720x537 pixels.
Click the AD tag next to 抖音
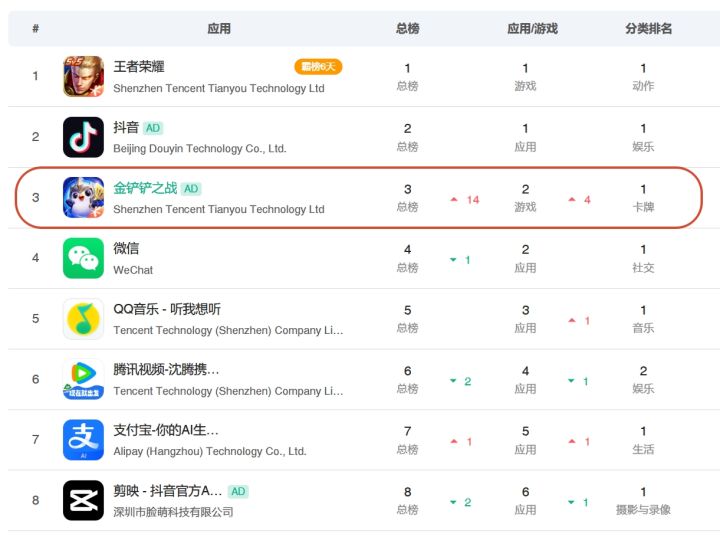(153, 128)
